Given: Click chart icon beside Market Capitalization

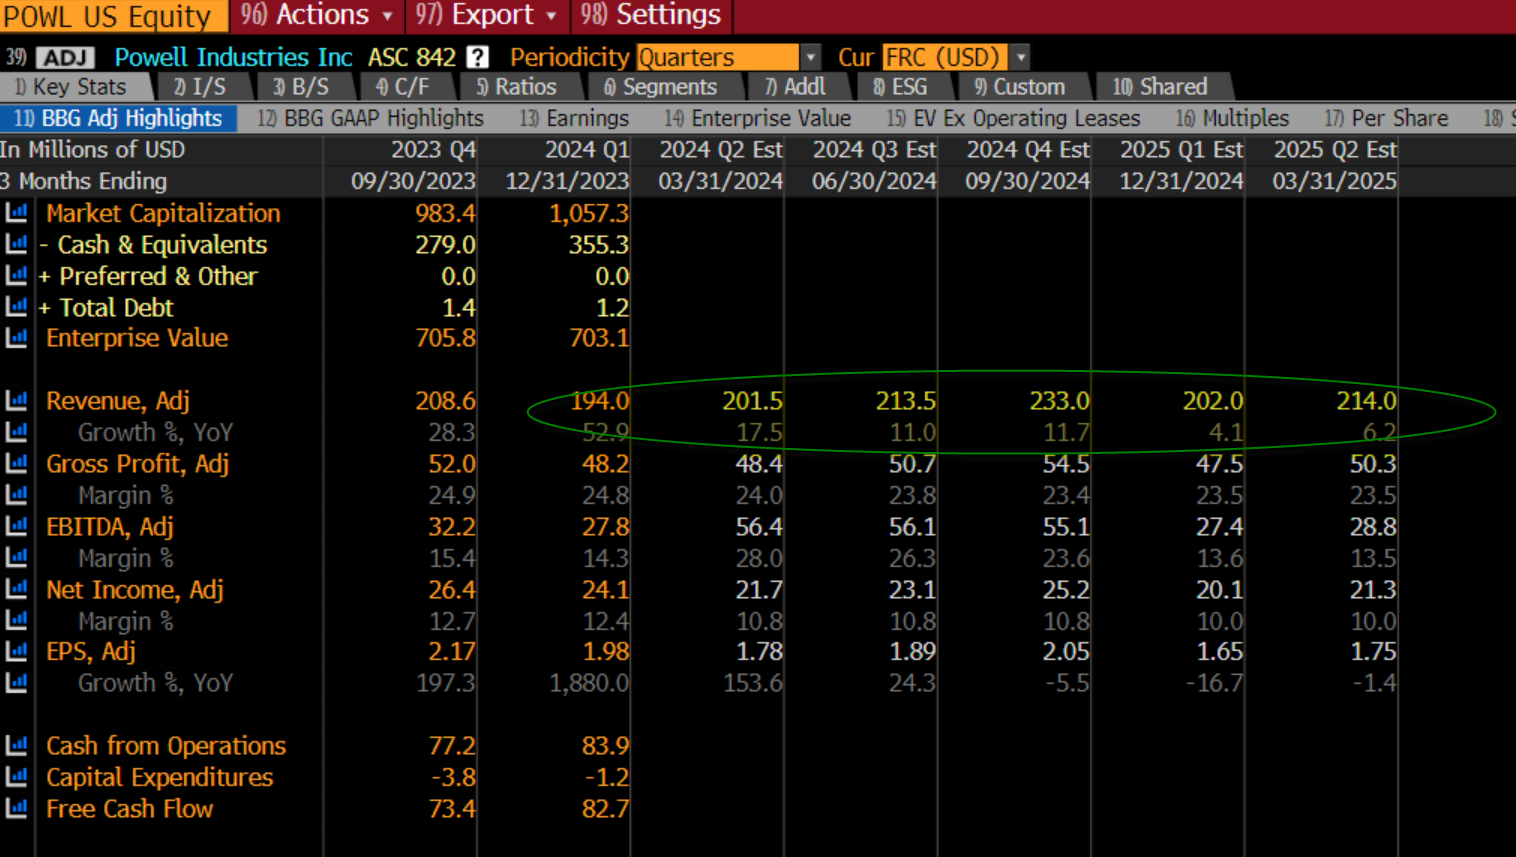Looking at the screenshot, I should (x=16, y=213).
